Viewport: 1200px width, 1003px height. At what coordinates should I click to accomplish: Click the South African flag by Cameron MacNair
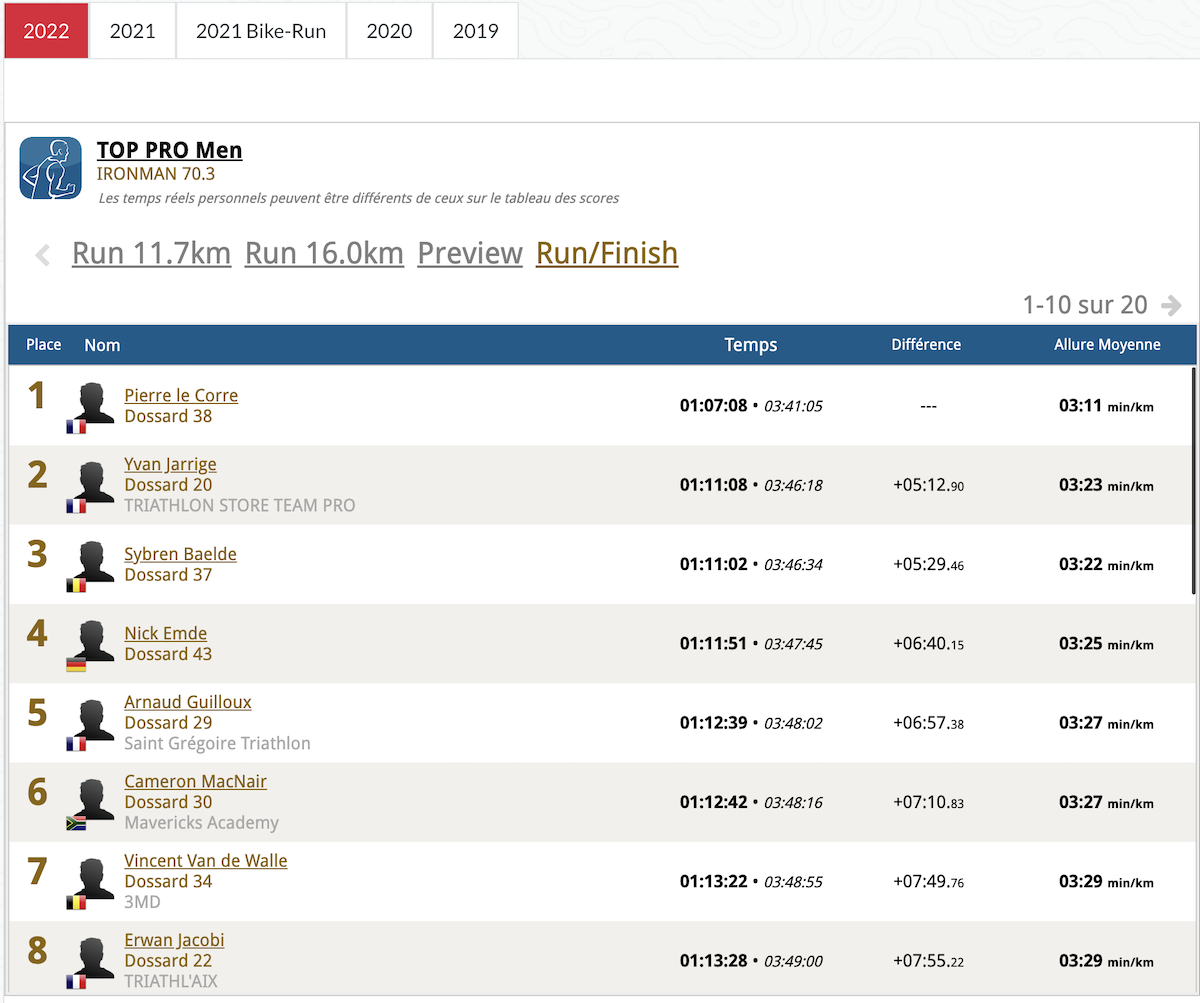point(76,823)
